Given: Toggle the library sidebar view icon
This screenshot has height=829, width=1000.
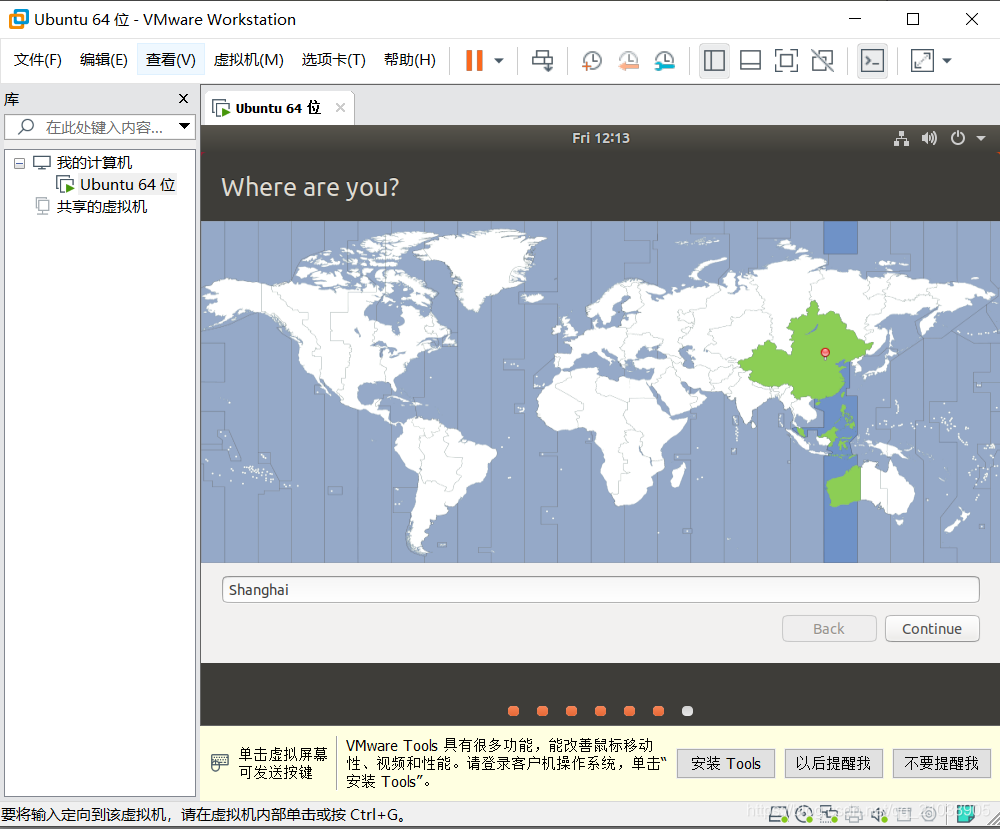Looking at the screenshot, I should point(714,61).
